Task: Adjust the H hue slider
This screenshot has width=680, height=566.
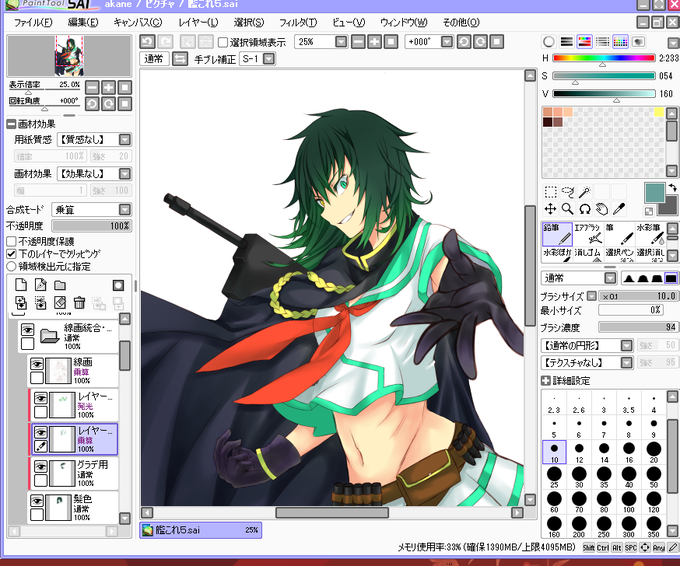Action: tap(603, 58)
